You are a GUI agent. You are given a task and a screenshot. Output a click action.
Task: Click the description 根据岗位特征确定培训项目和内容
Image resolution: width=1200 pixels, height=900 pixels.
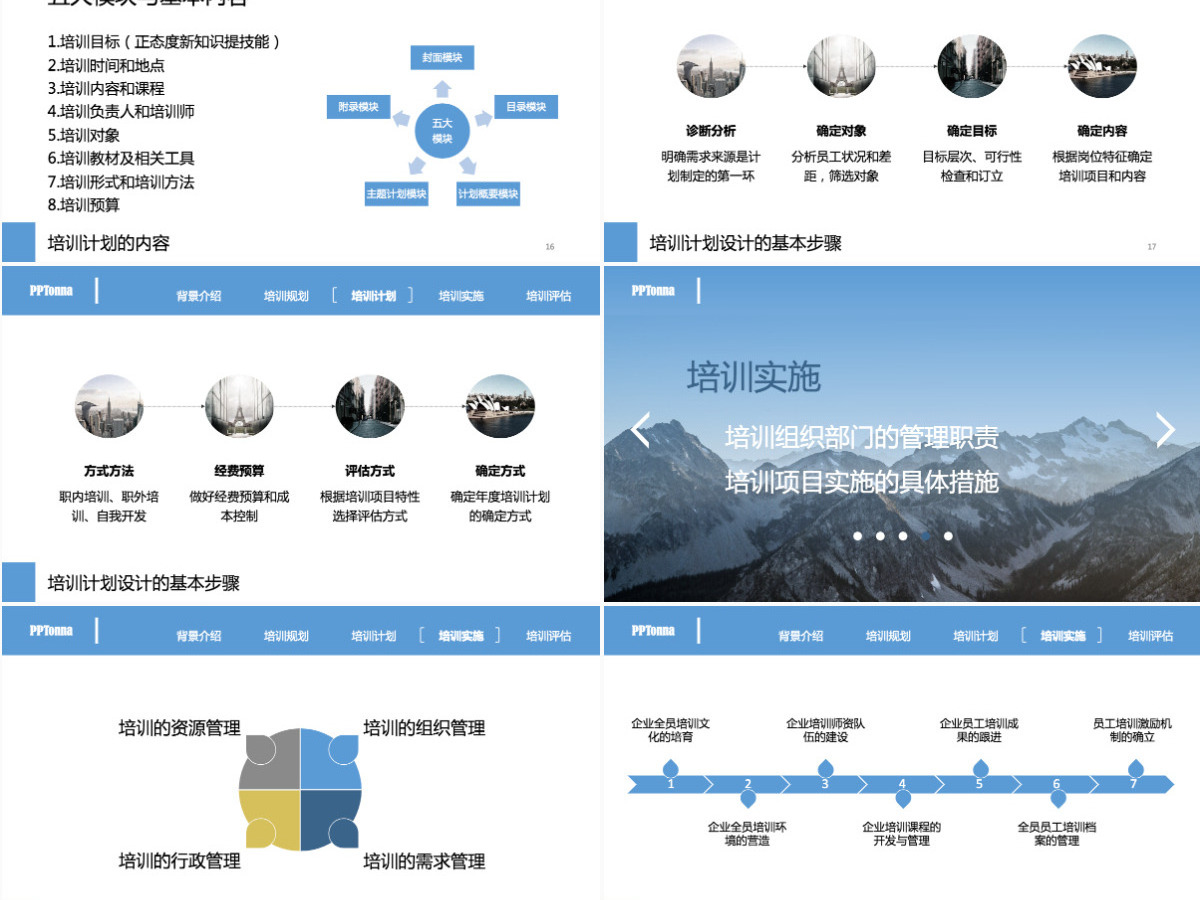pos(1102,166)
